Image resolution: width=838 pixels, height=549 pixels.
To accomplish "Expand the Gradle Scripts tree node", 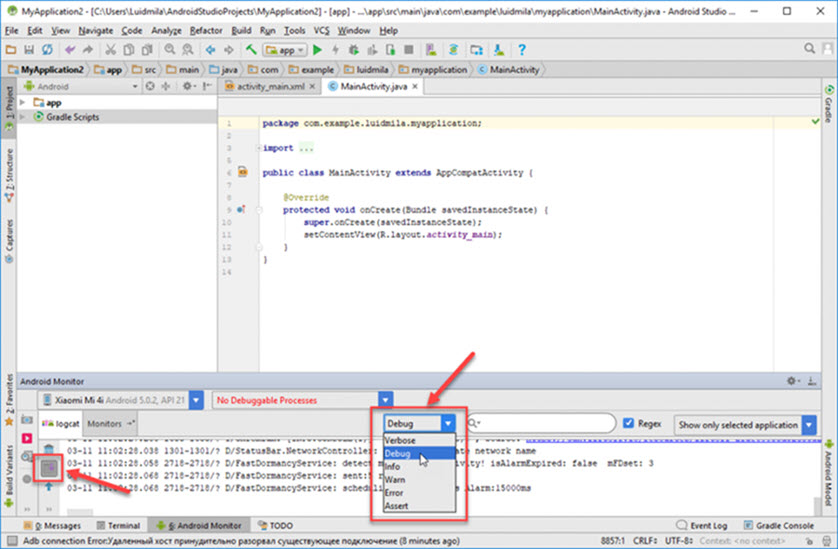I will [22, 117].
